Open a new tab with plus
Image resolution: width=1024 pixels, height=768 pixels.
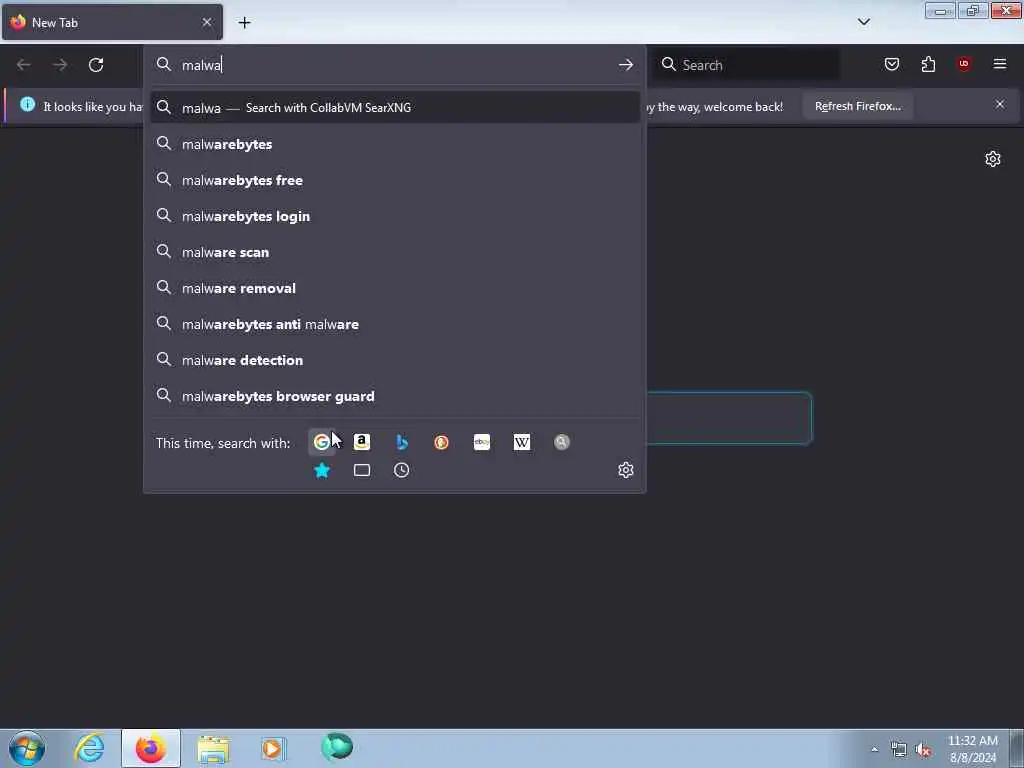tap(244, 23)
